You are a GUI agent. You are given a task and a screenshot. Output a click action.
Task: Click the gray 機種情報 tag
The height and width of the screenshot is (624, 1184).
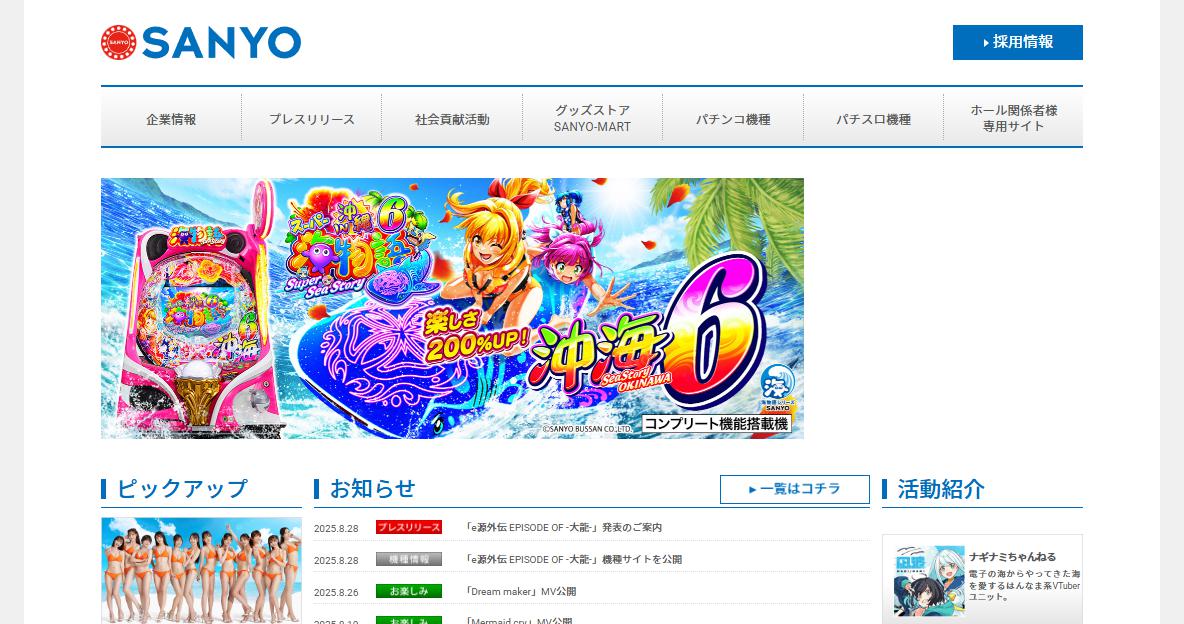[409, 559]
